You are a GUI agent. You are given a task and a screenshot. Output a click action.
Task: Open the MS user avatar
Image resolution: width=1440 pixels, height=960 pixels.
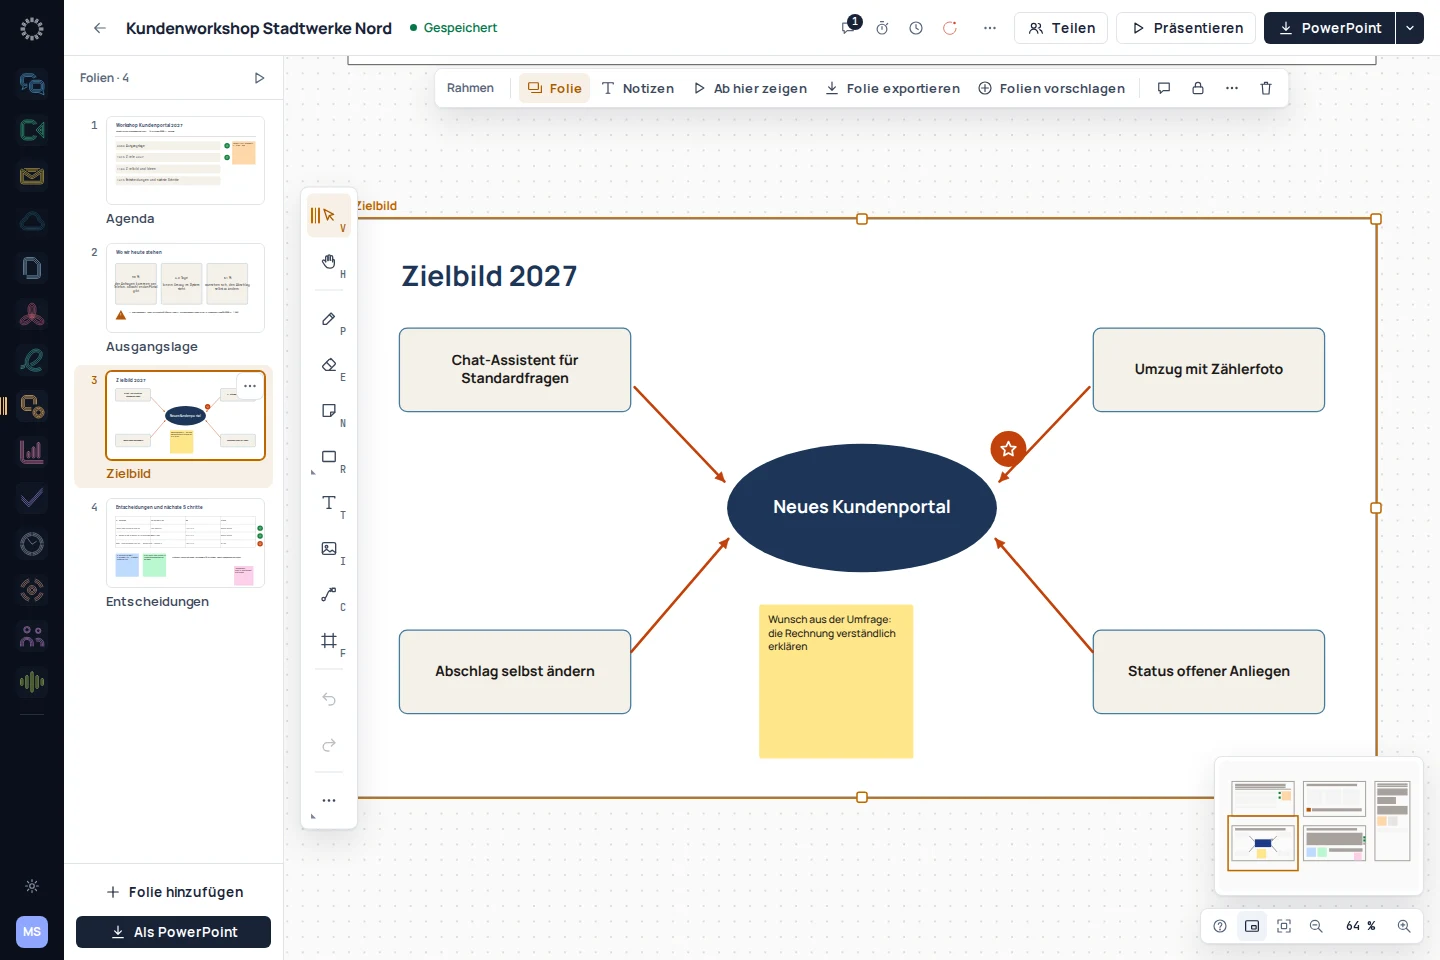[32, 932]
